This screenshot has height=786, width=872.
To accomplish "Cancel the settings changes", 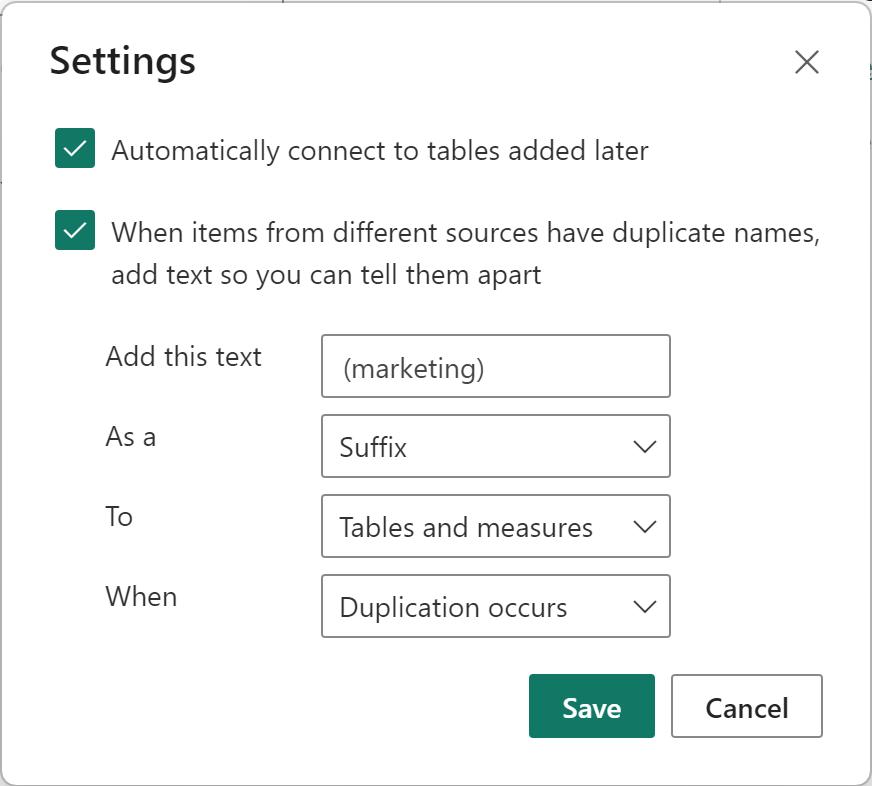I will click(x=746, y=706).
